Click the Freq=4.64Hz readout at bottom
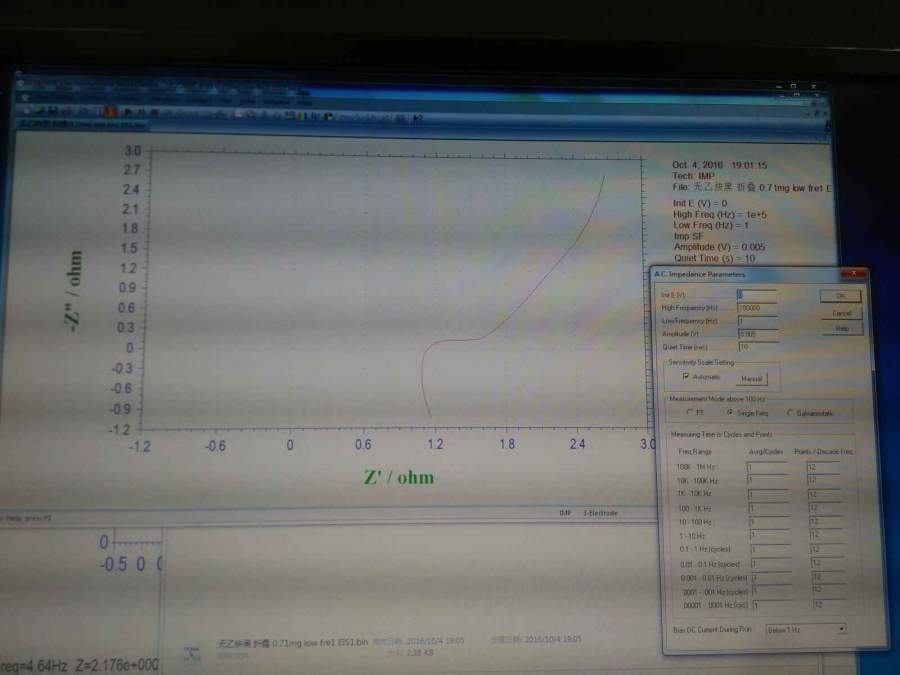This screenshot has height=675, width=900. click(33, 666)
